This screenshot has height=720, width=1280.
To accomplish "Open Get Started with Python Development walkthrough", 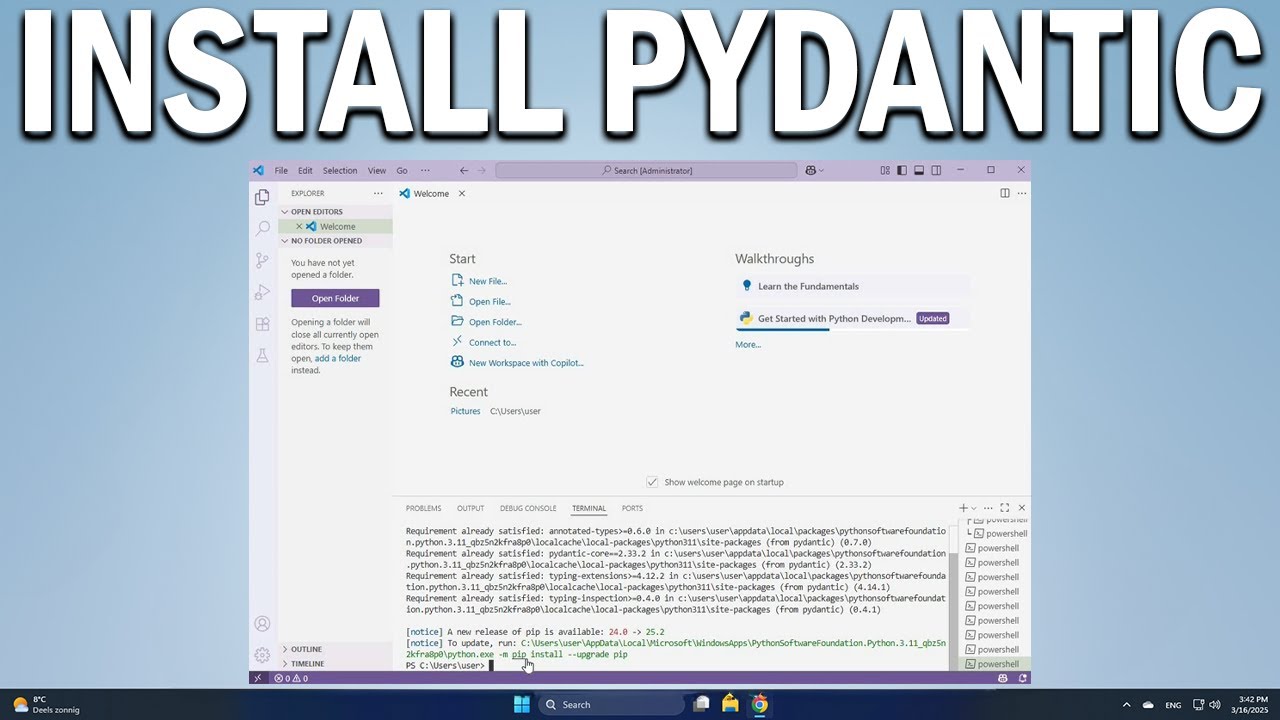I will [852, 318].
